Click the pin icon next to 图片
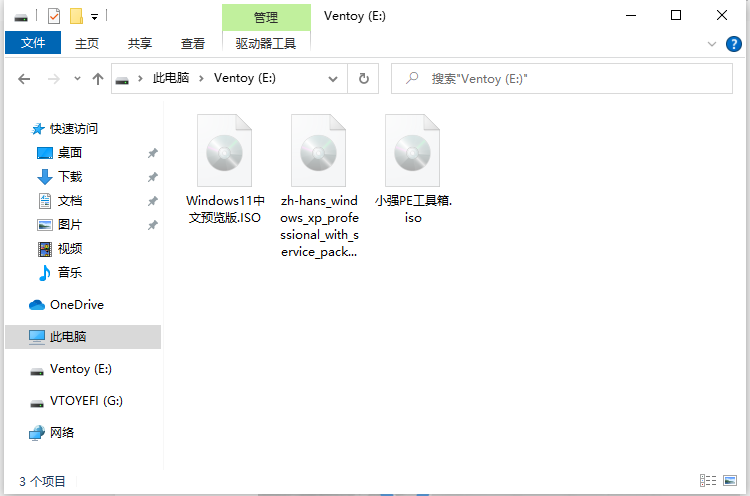 click(153, 225)
